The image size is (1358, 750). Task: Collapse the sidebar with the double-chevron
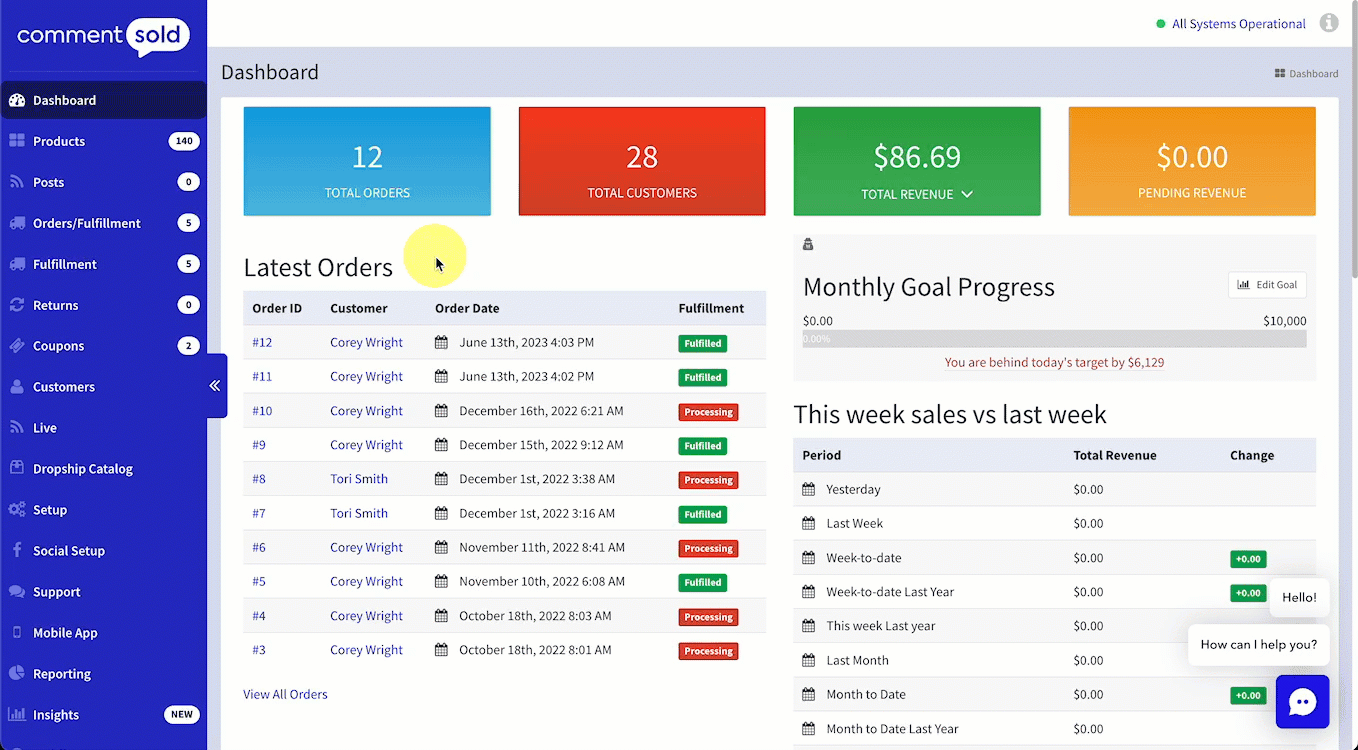pos(215,386)
